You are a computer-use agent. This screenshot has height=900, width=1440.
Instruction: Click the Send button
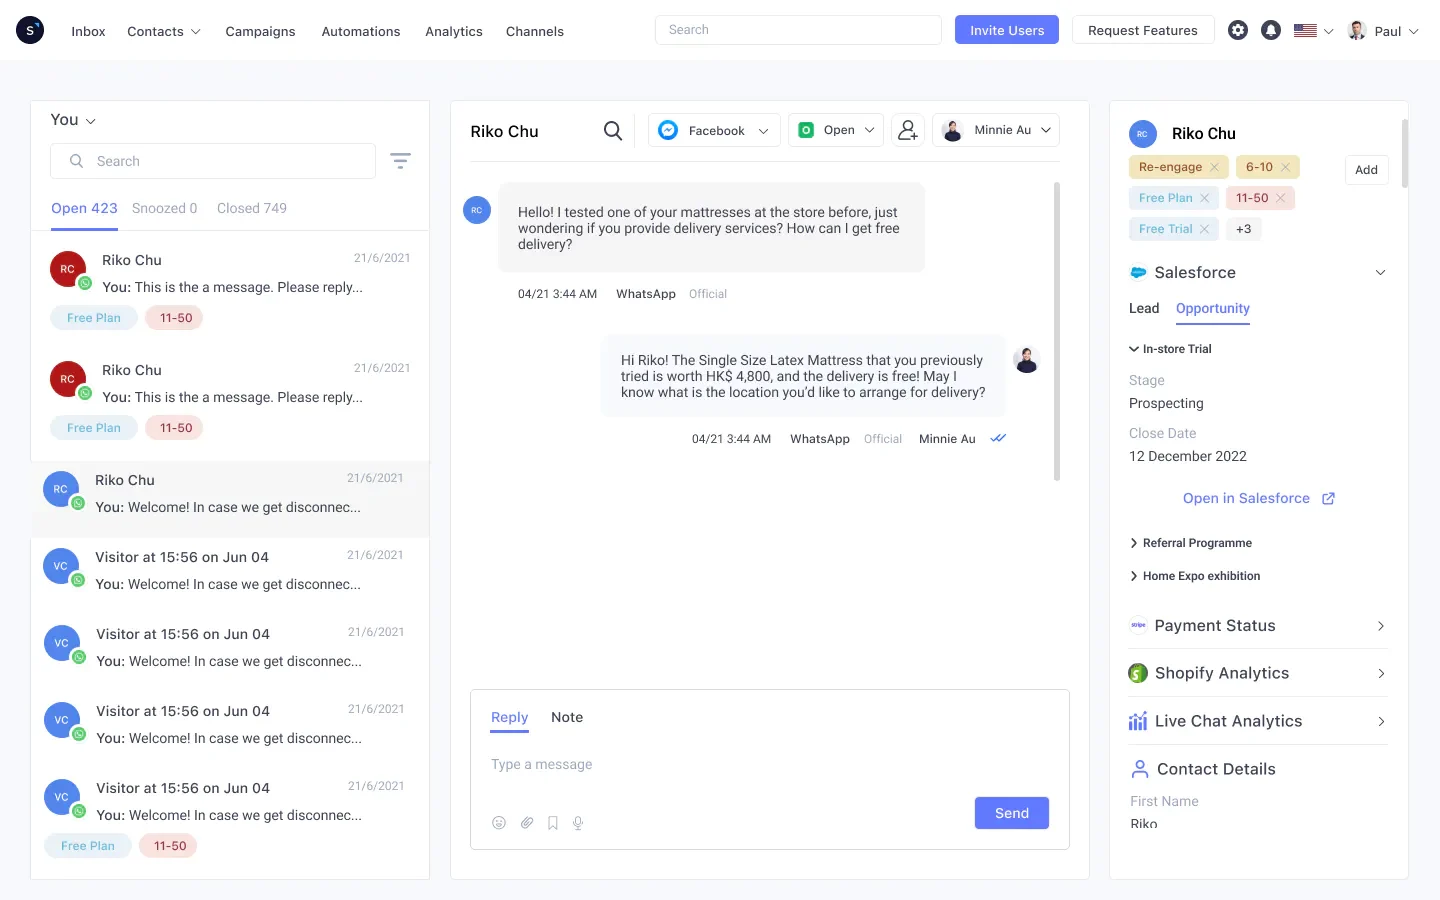(x=1011, y=813)
